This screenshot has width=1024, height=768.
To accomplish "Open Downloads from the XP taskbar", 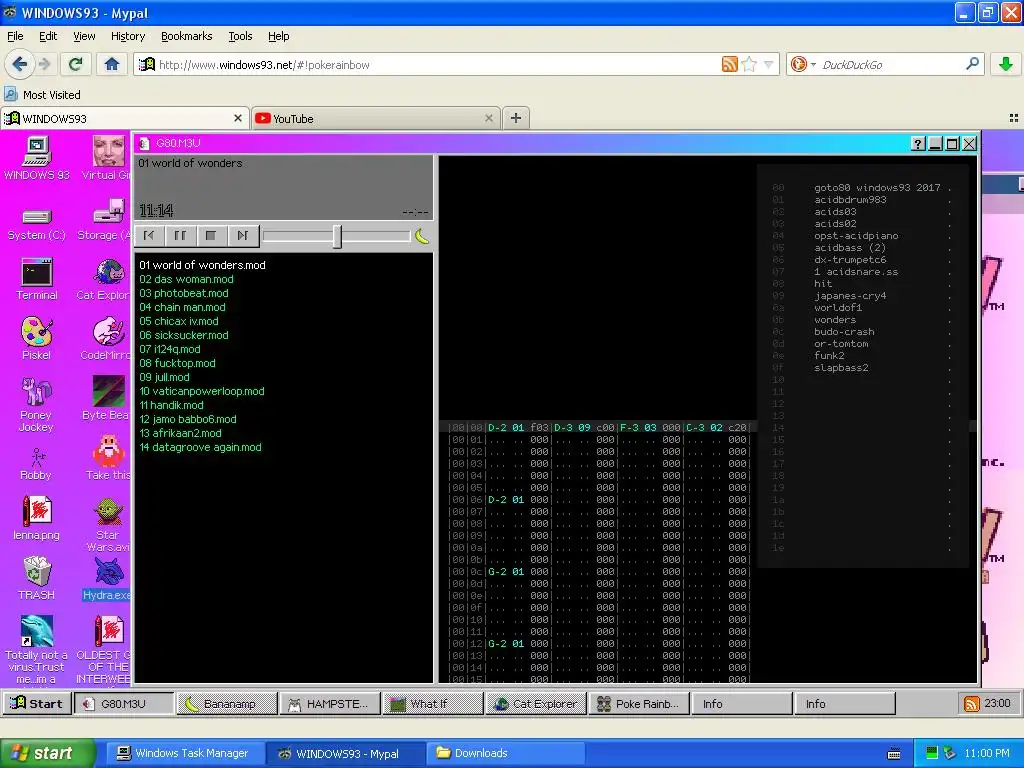I will click(504, 753).
